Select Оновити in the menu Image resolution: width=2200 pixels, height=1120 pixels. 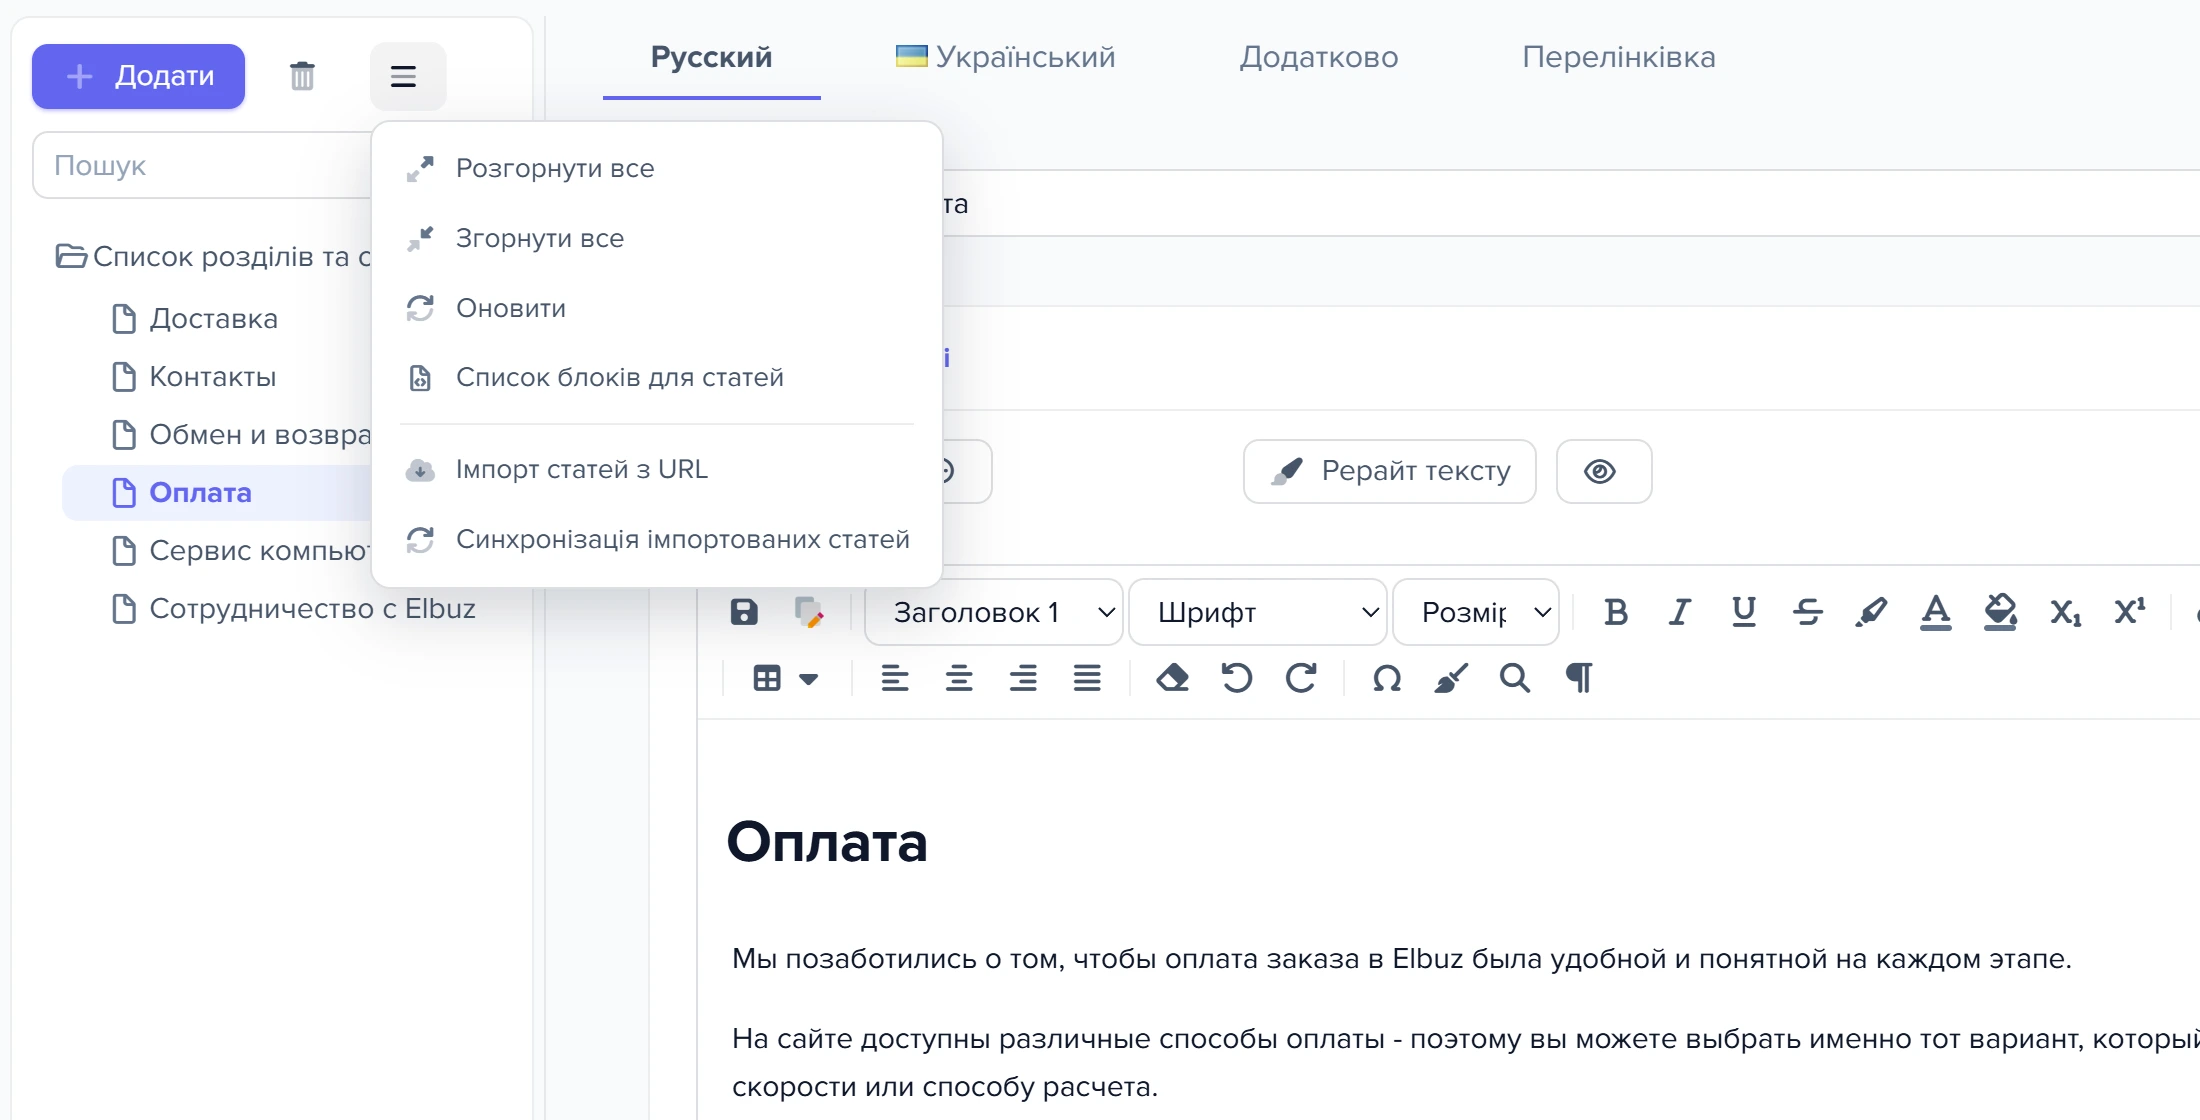point(656,308)
